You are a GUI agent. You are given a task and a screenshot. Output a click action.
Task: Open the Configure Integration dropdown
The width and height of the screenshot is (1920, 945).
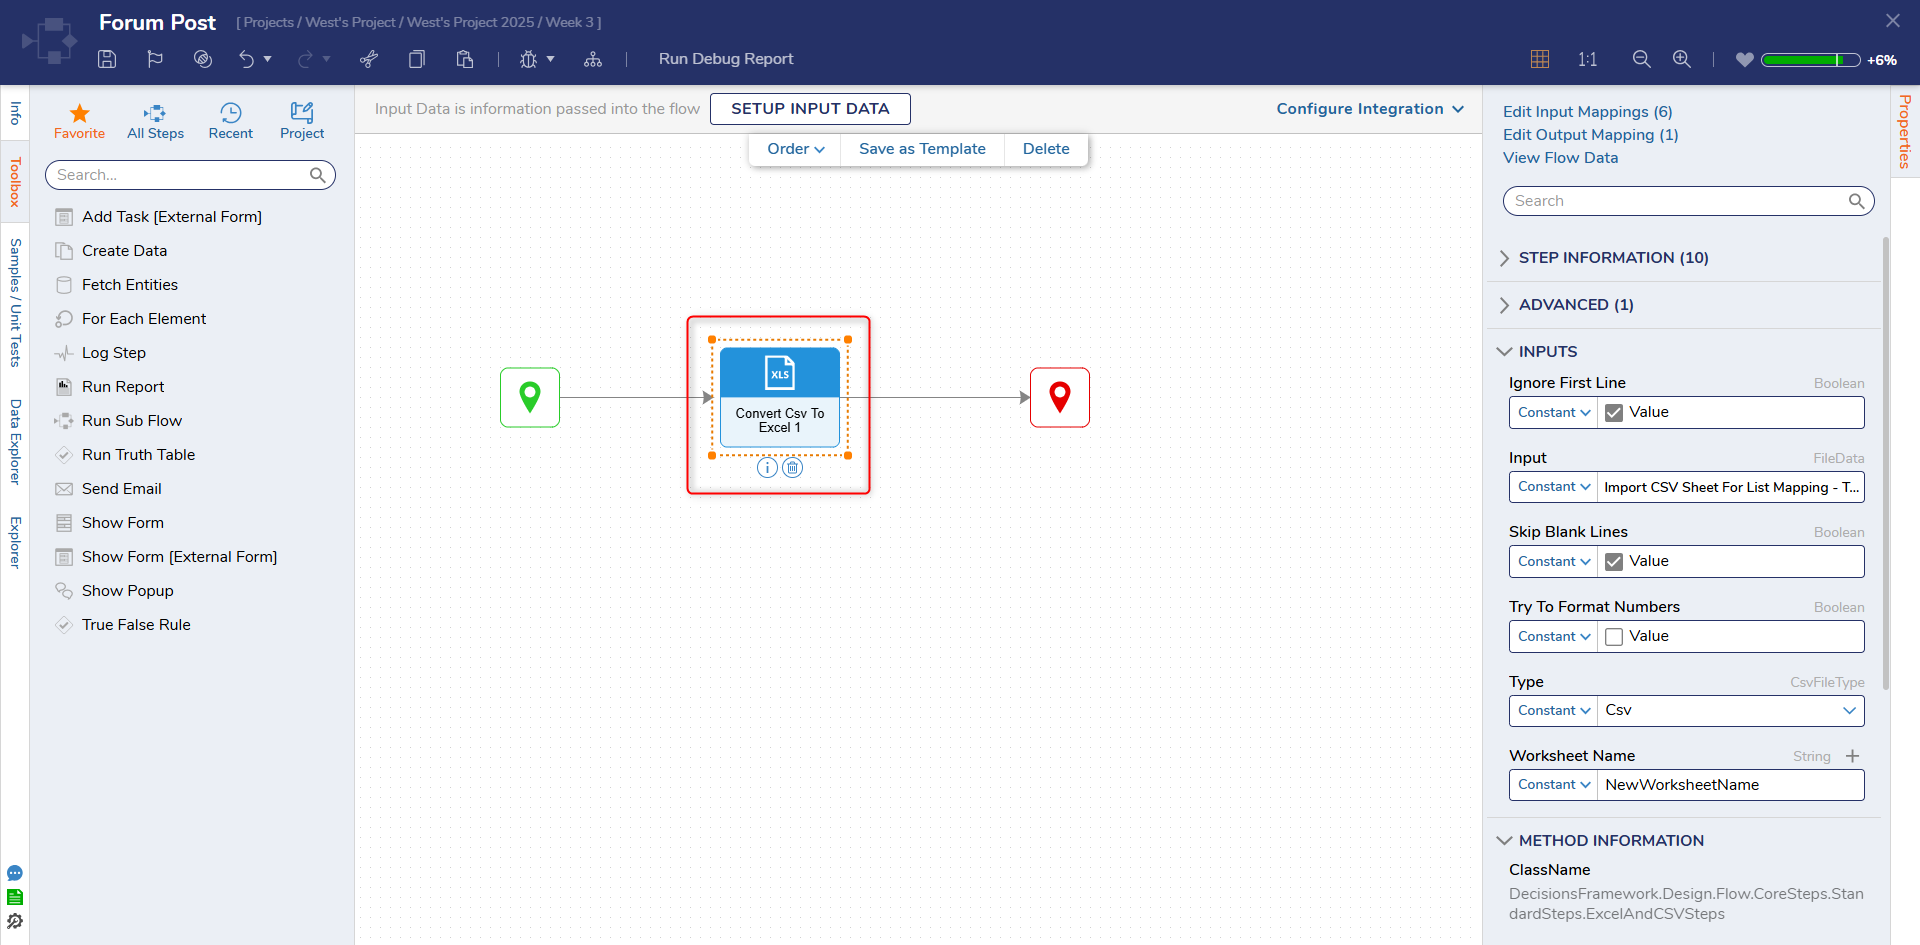1369,109
